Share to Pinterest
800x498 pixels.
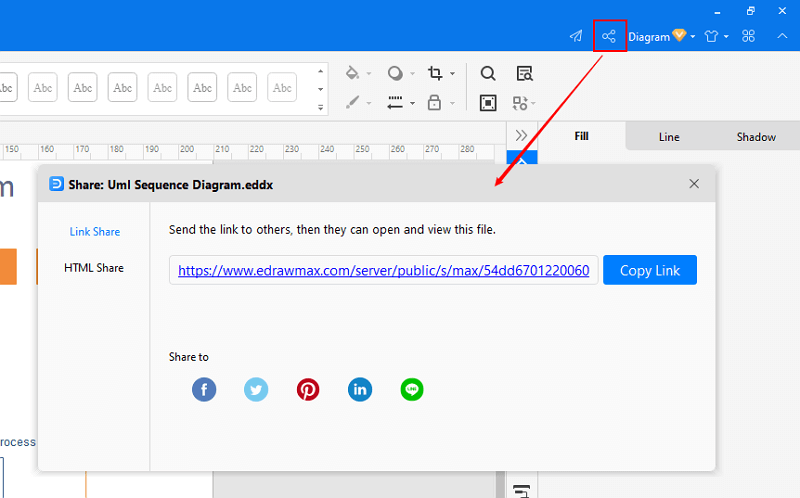tap(308, 390)
